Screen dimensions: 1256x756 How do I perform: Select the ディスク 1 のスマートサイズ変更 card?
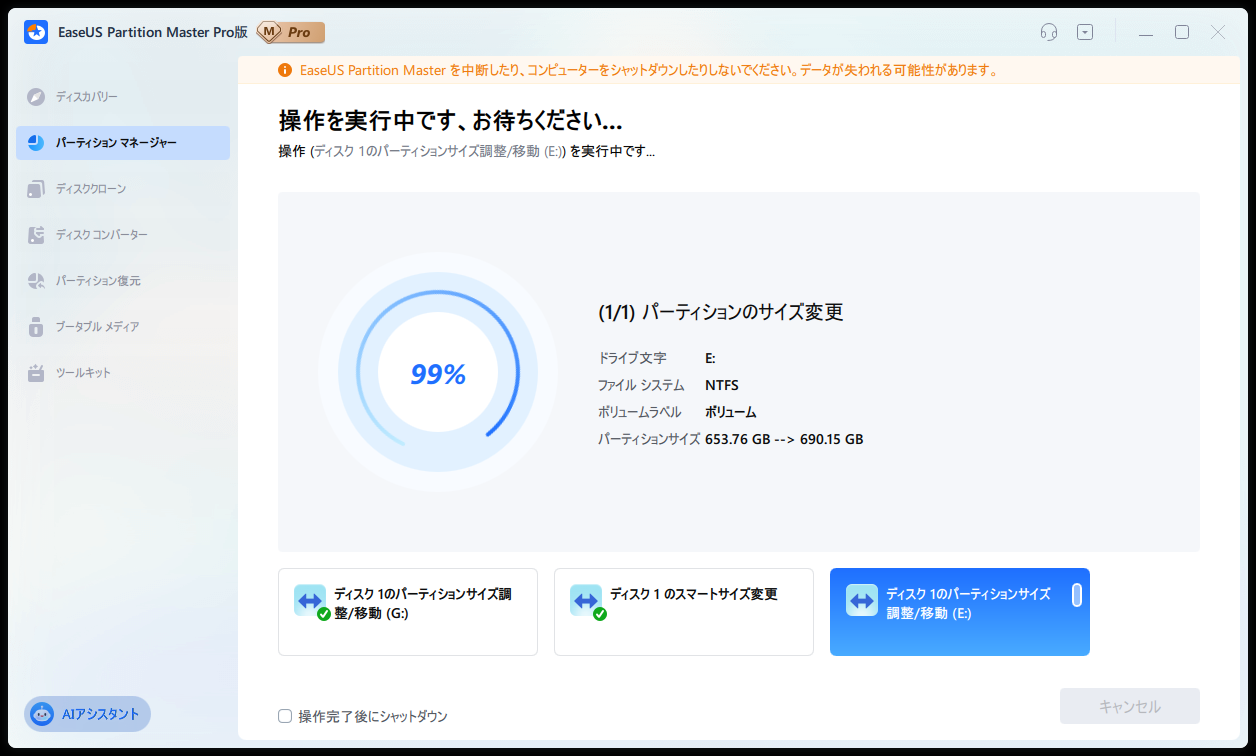684,612
